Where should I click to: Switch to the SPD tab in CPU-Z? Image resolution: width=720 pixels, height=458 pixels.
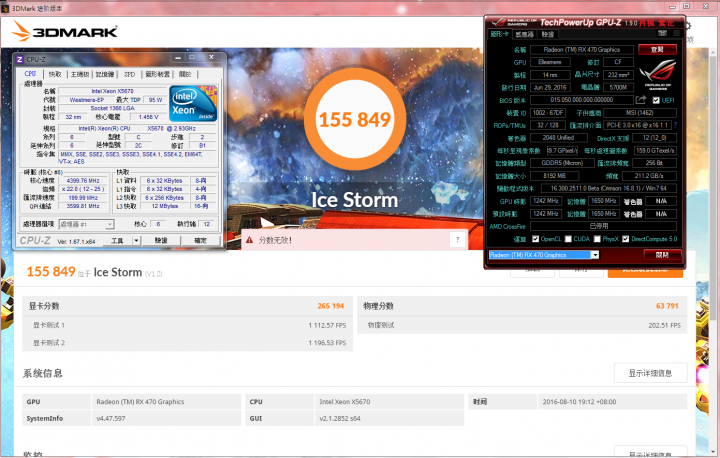129,74
